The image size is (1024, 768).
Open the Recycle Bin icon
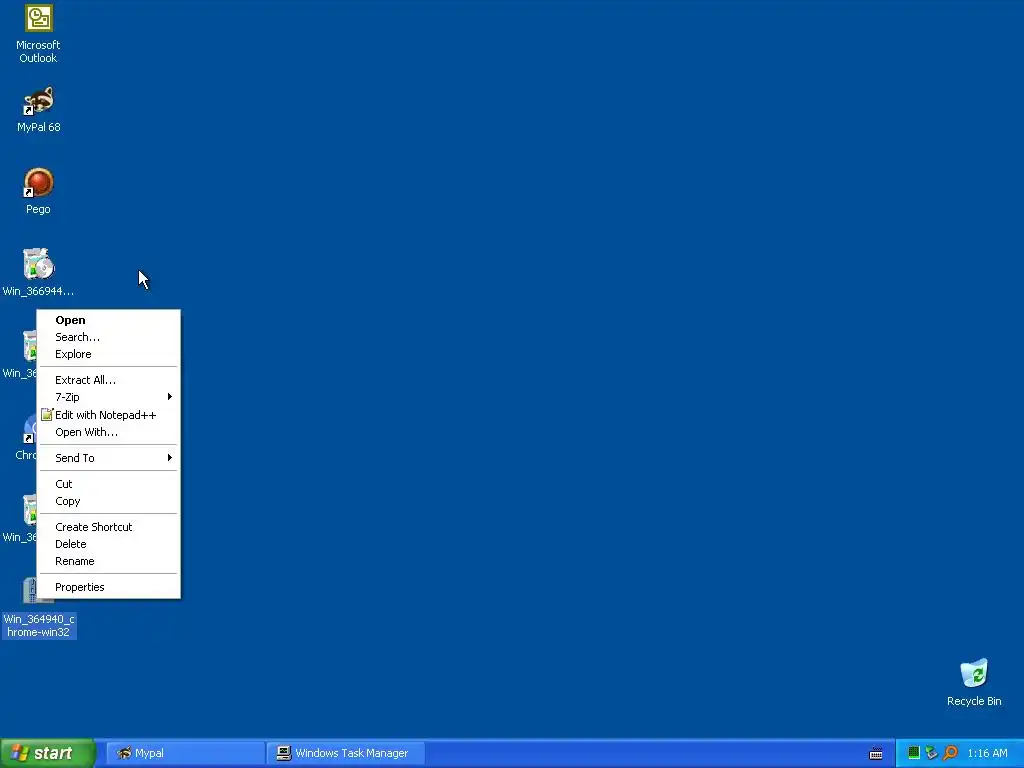pos(974,673)
